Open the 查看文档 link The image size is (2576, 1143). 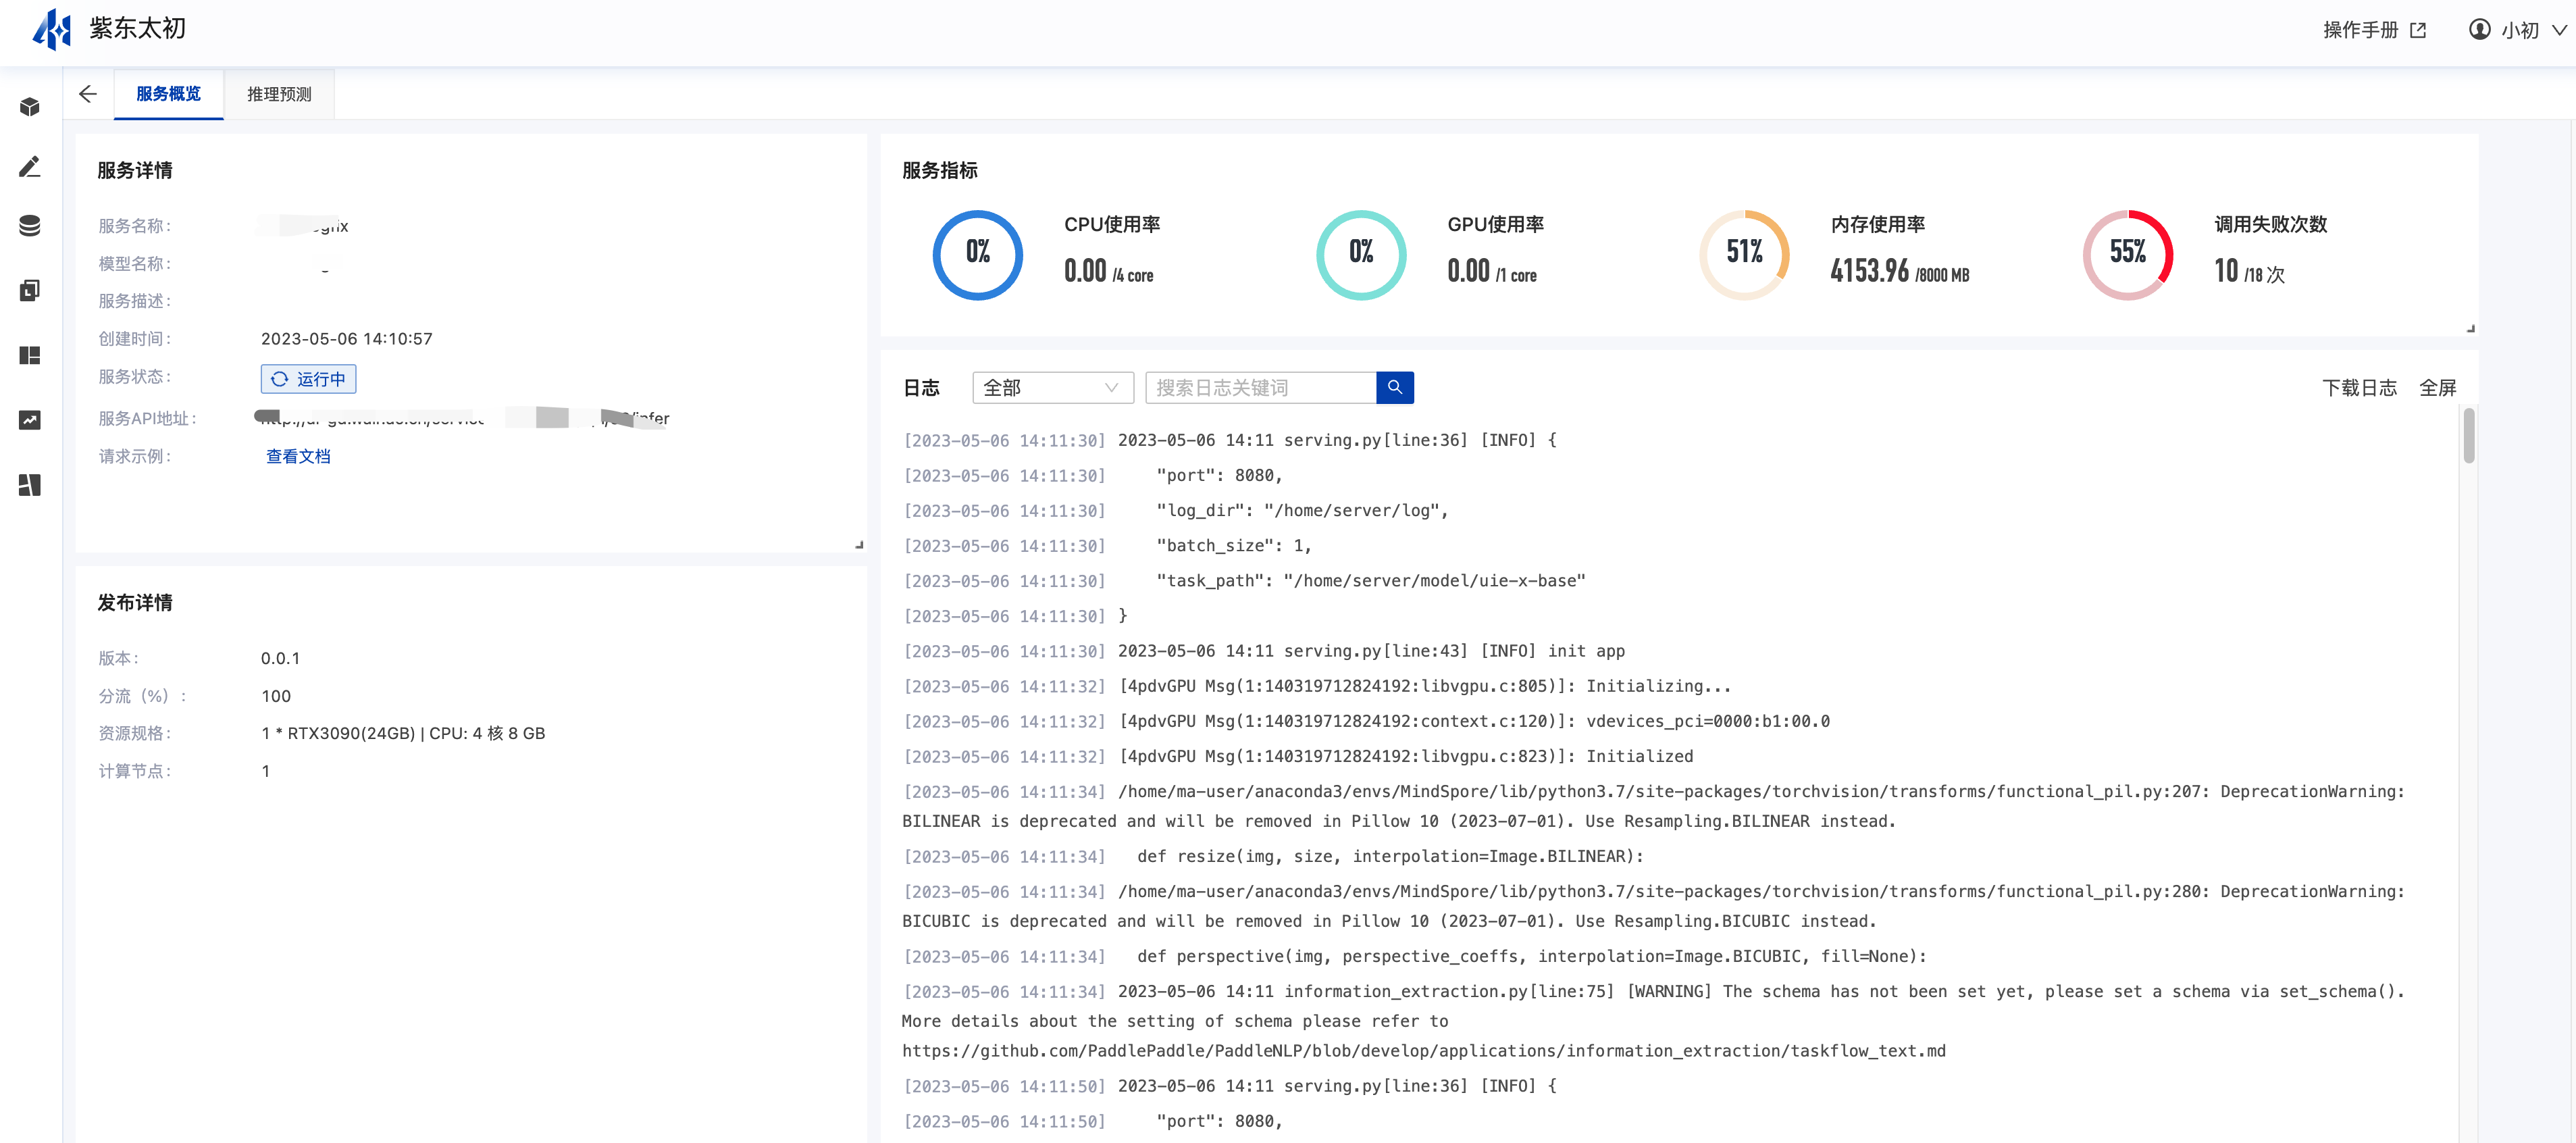(298, 456)
